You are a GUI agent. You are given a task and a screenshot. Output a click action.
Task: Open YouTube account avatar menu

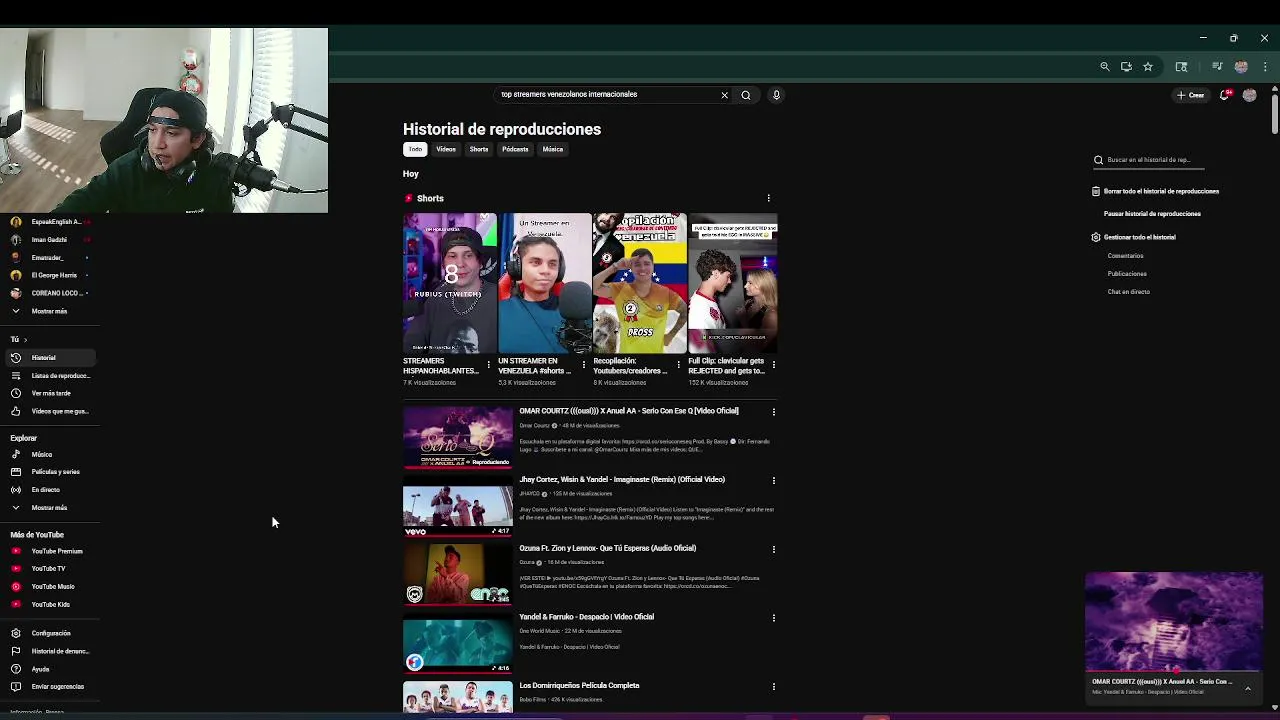pyautogui.click(x=1249, y=95)
